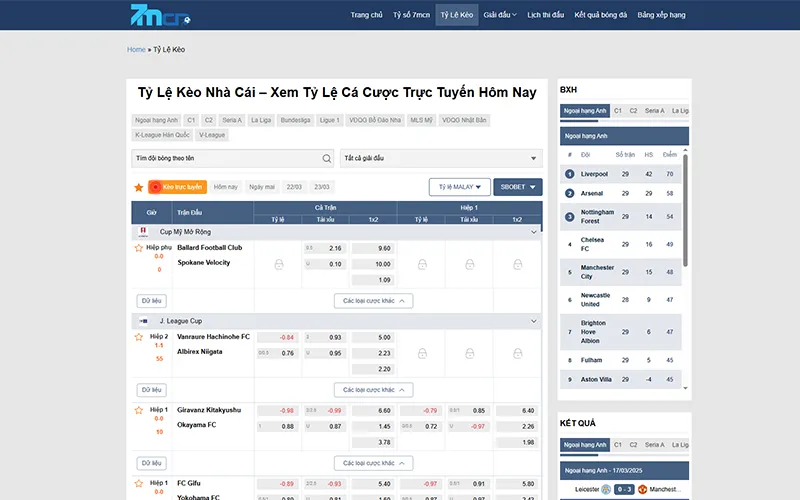This screenshot has height=500, width=800.
Task: Click Vanraure match Hiệp 1 1x2 lock
Action: click(x=517, y=353)
